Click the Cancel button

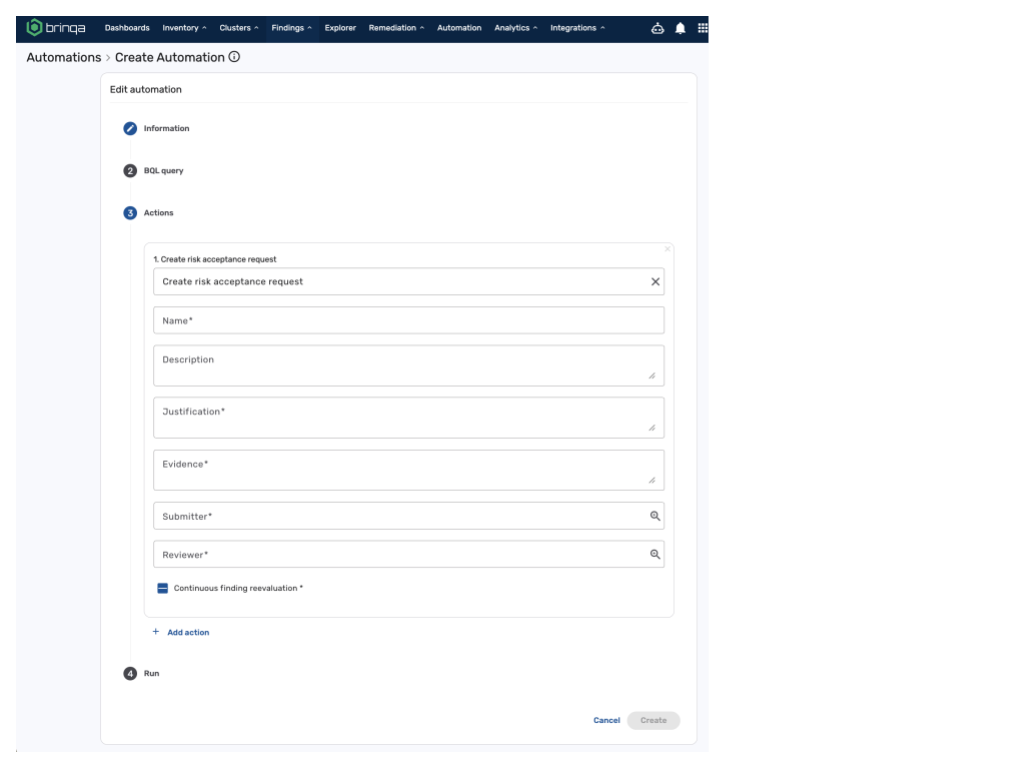(x=607, y=720)
